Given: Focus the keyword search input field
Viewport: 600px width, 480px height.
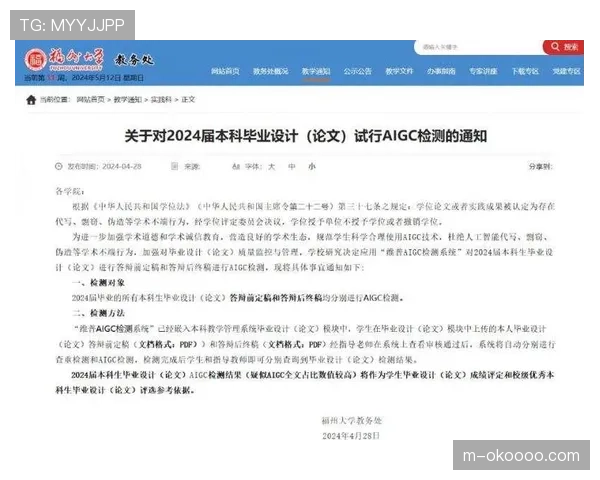Looking at the screenshot, I should 478,47.
